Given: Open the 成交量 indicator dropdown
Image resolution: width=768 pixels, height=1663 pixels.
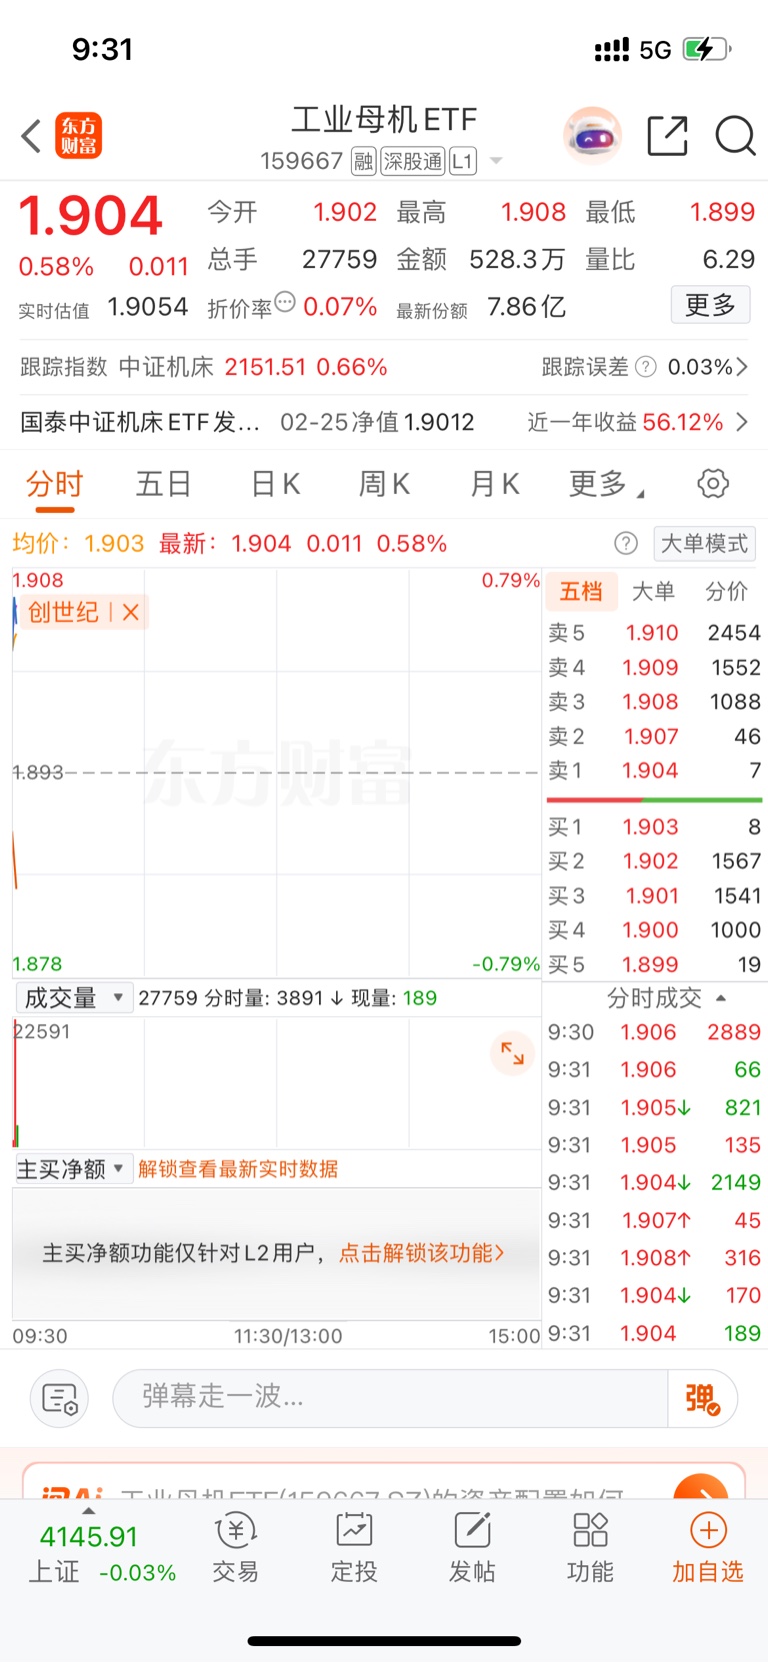Looking at the screenshot, I should click(74, 998).
